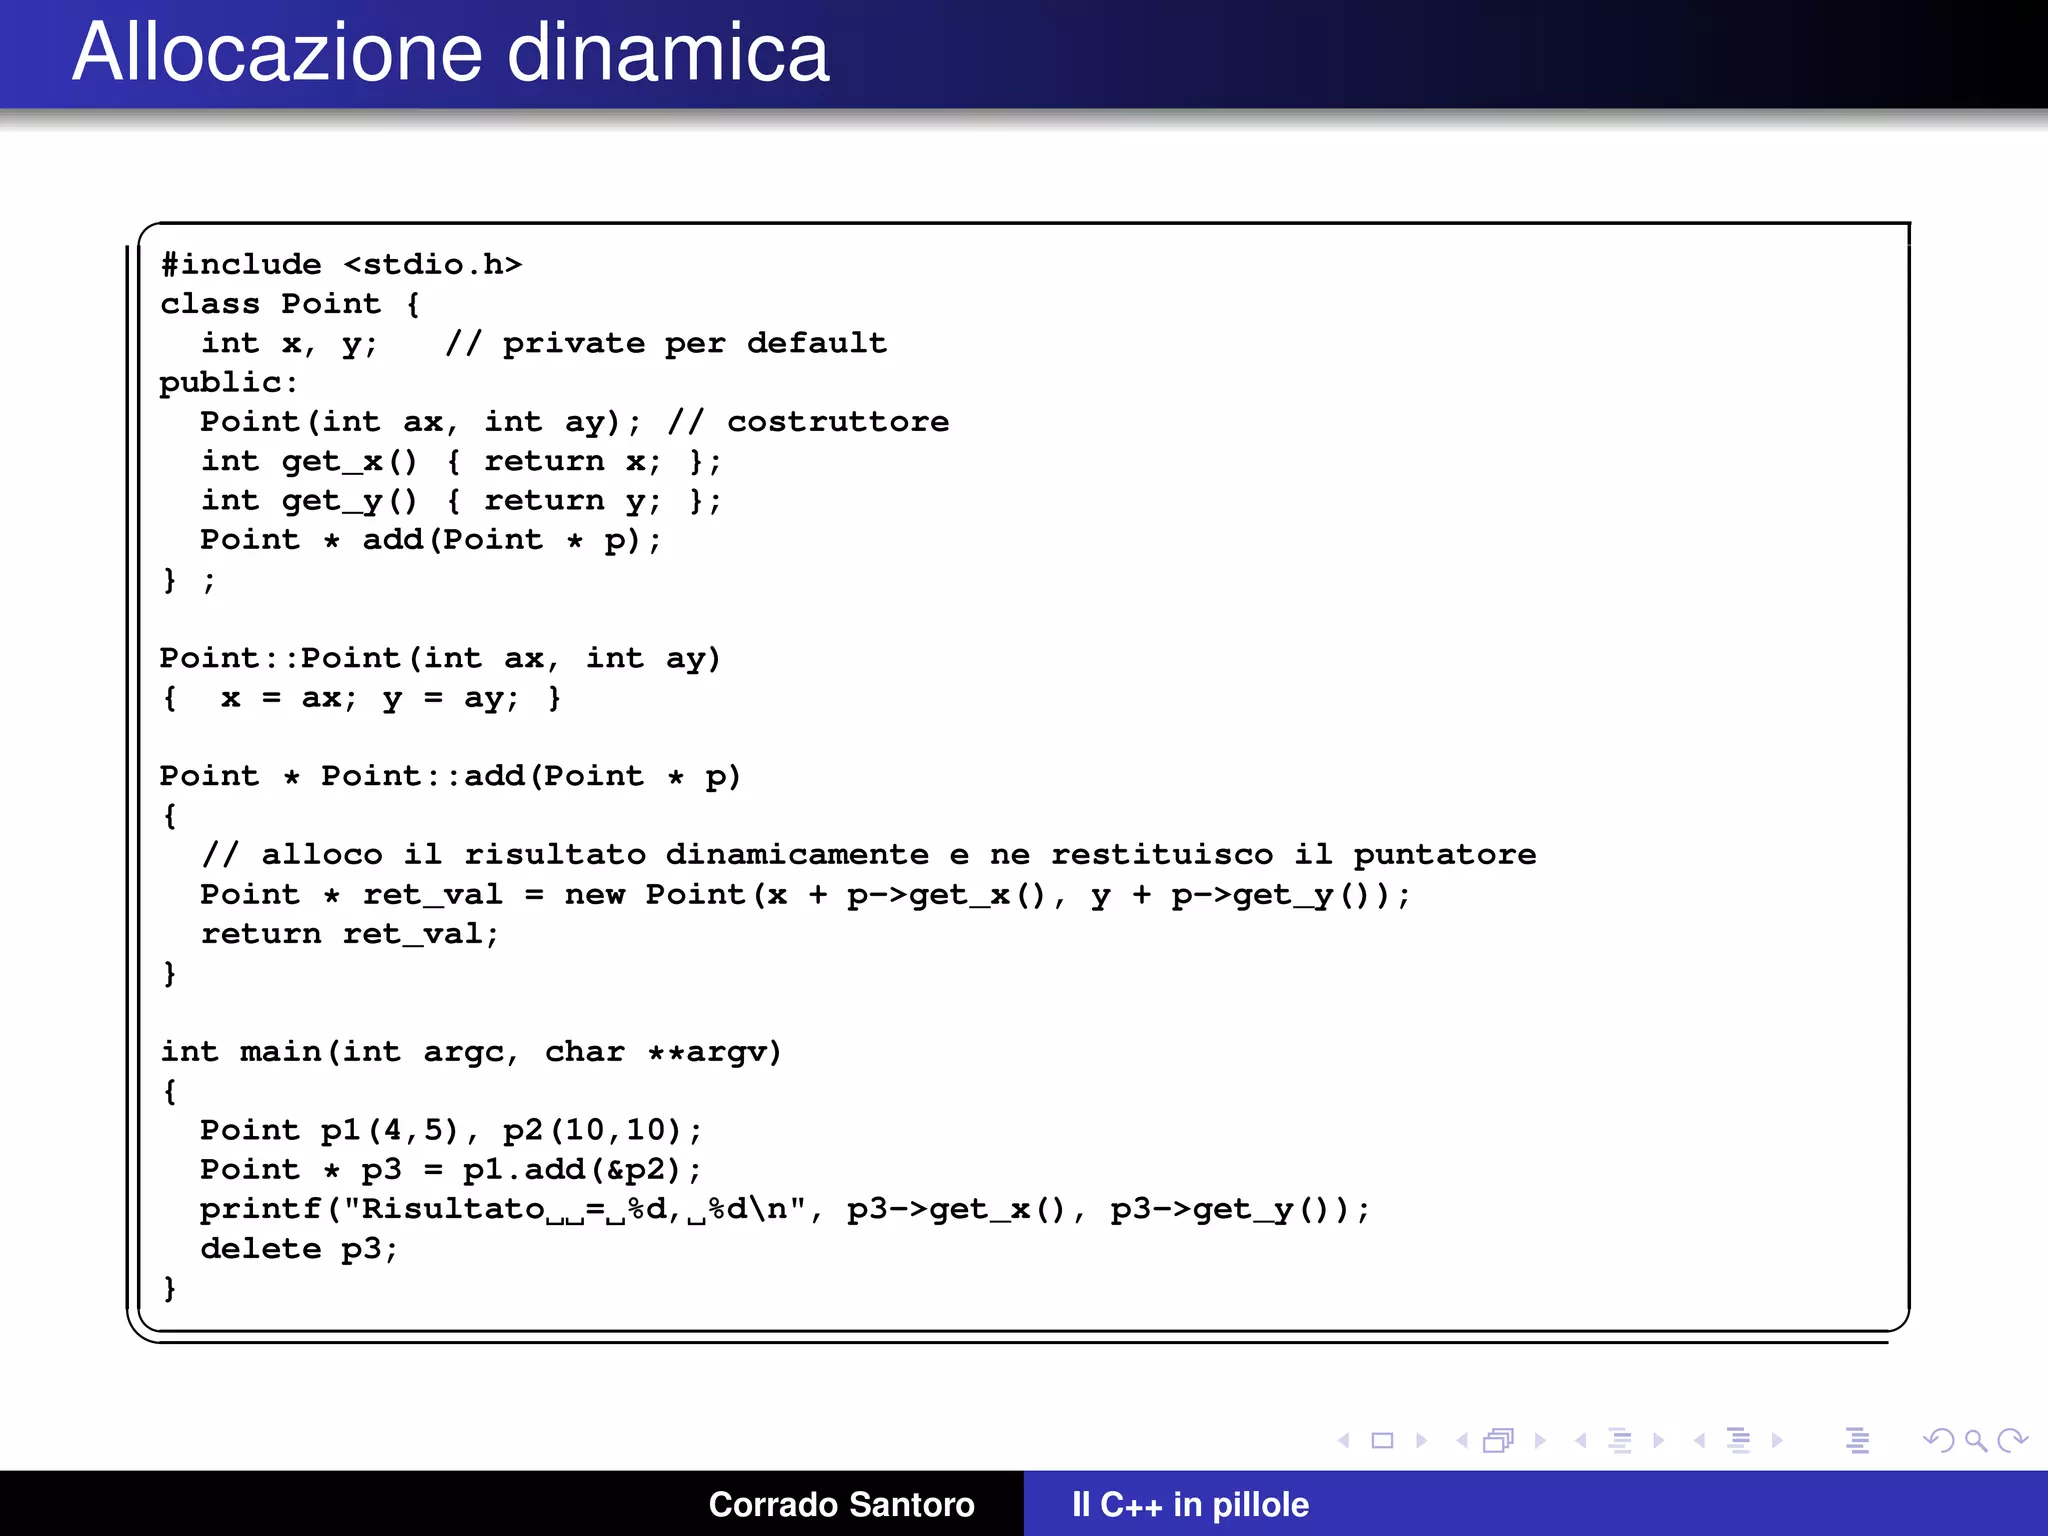The height and width of the screenshot is (1536, 2048).
Task: Click the 'Point * add(Point * p);' declaration
Action: tap(430, 540)
